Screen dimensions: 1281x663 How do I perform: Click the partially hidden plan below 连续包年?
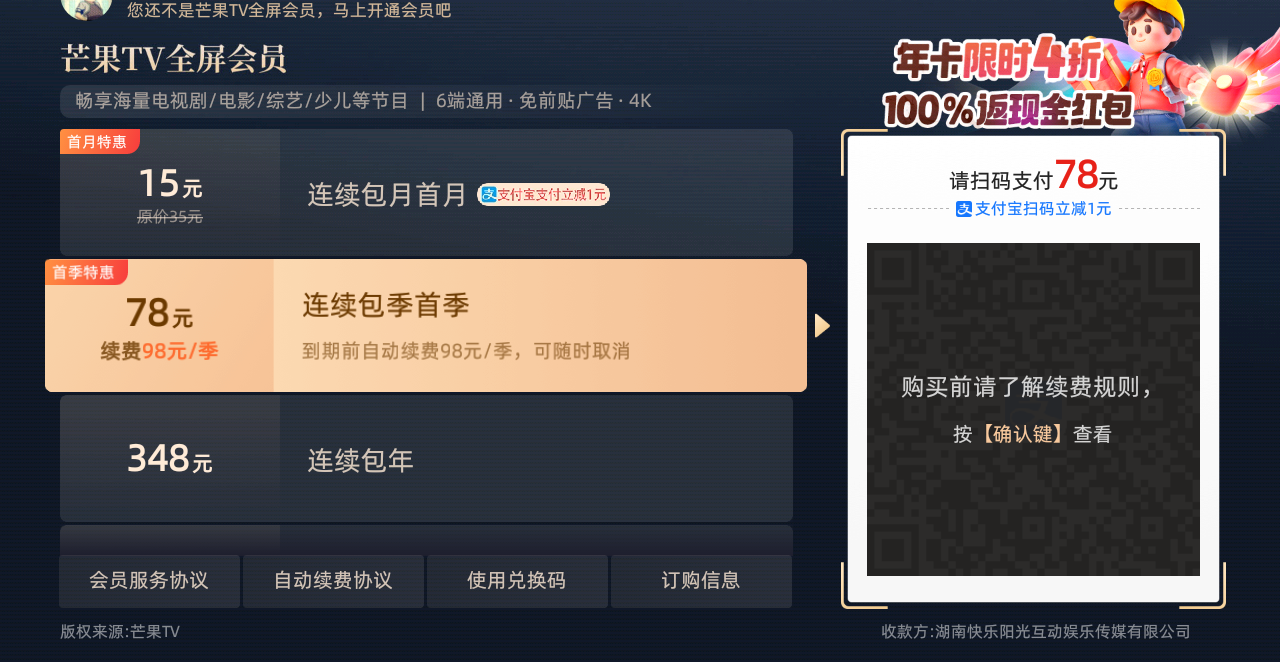point(426,540)
